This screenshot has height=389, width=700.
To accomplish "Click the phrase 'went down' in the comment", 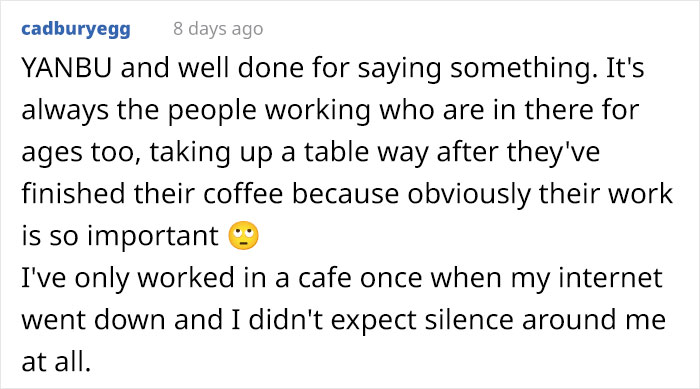I will click(x=94, y=321).
